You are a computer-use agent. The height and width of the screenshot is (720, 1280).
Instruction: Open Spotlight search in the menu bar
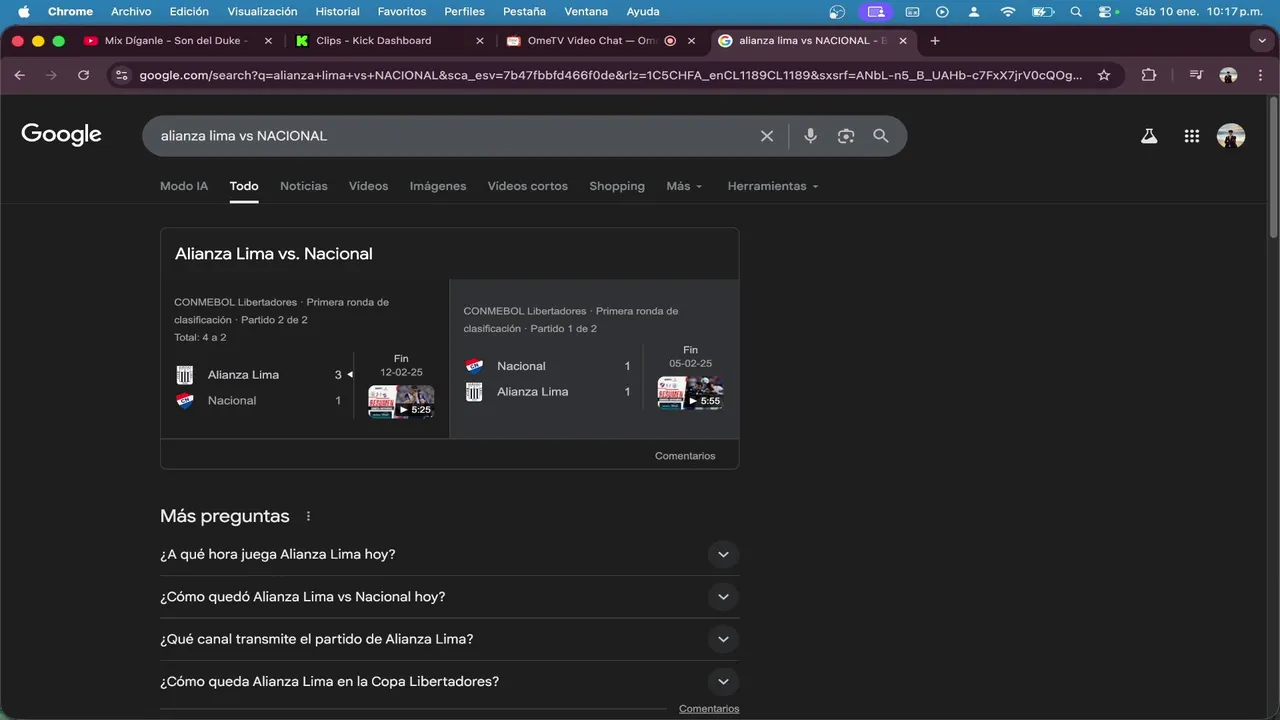[x=1076, y=12]
